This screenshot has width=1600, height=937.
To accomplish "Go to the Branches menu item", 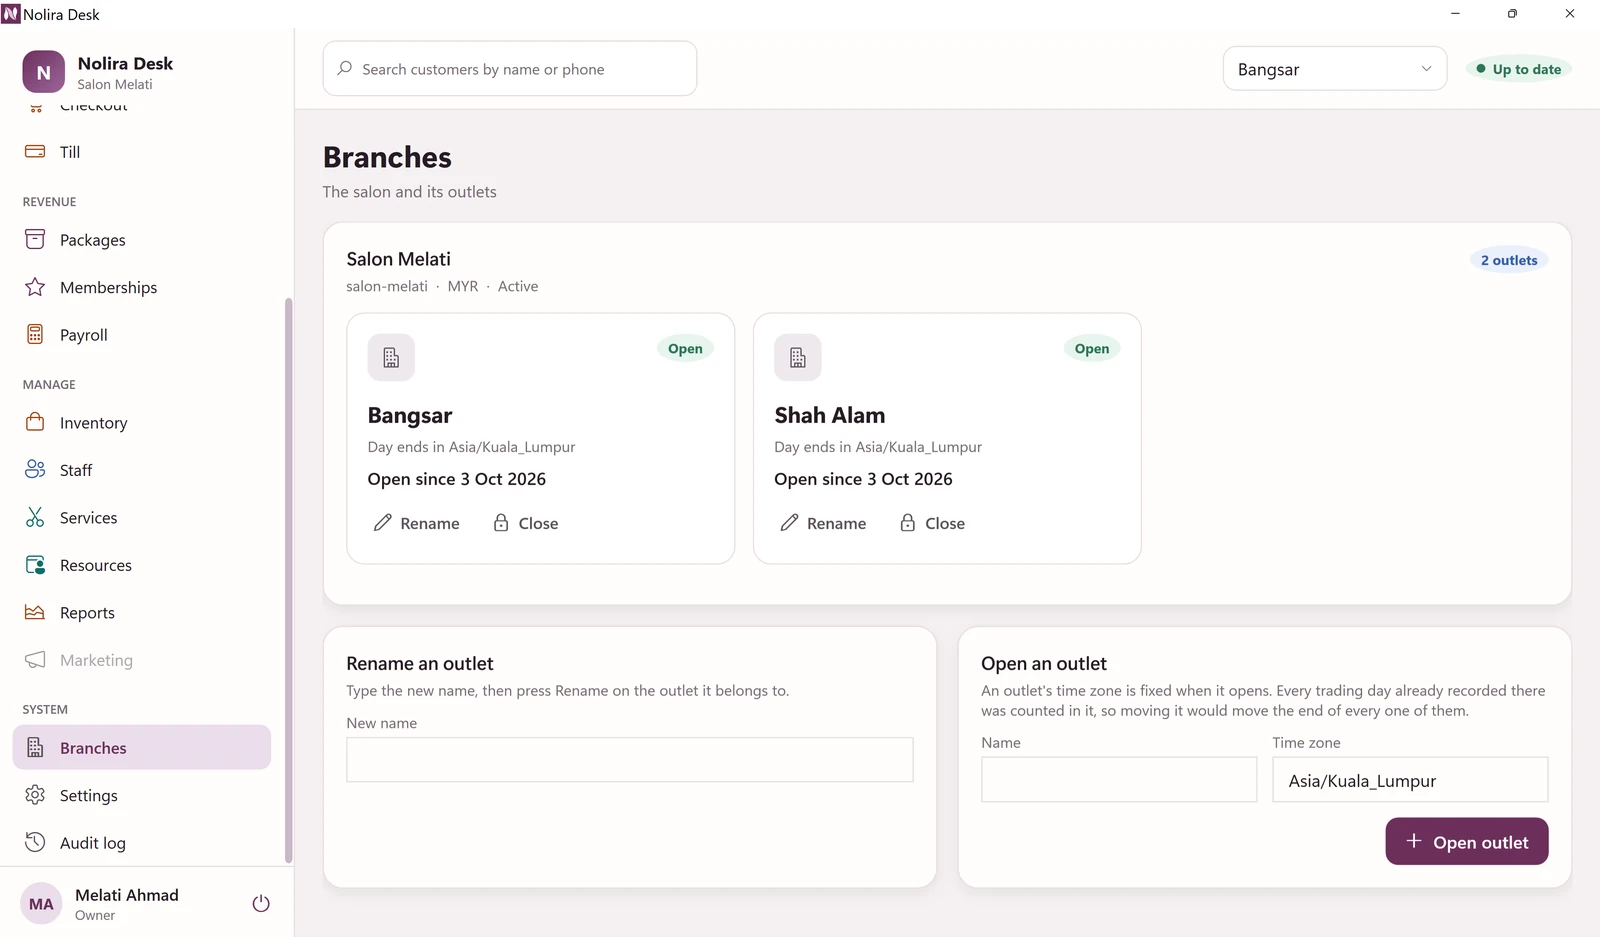I will click(142, 748).
